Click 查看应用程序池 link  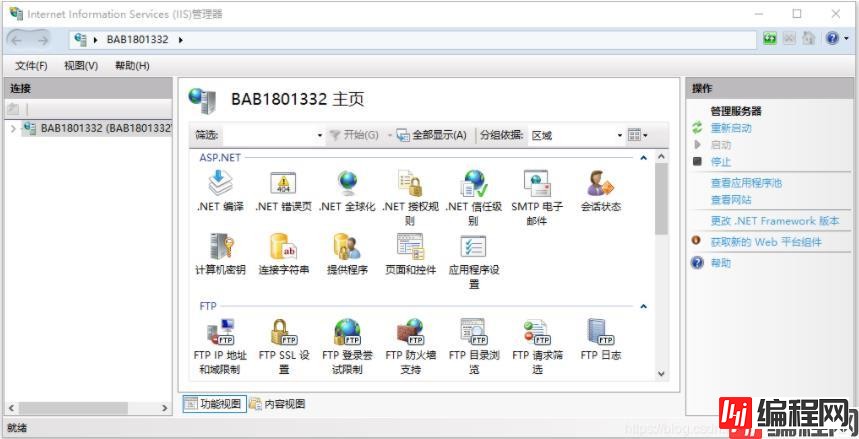pos(746,183)
